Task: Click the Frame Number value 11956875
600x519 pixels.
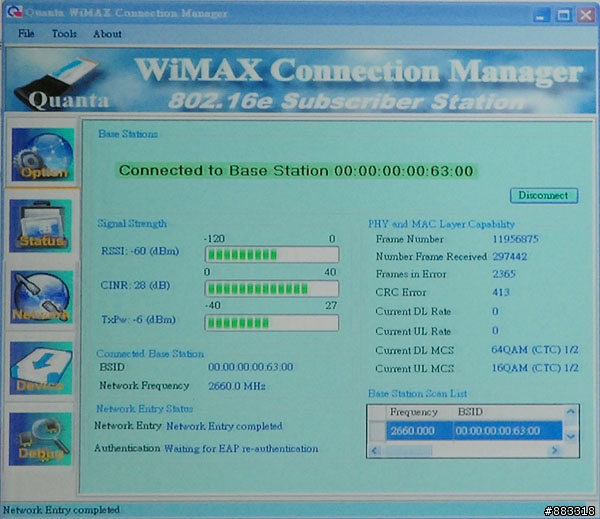Action: click(x=515, y=239)
